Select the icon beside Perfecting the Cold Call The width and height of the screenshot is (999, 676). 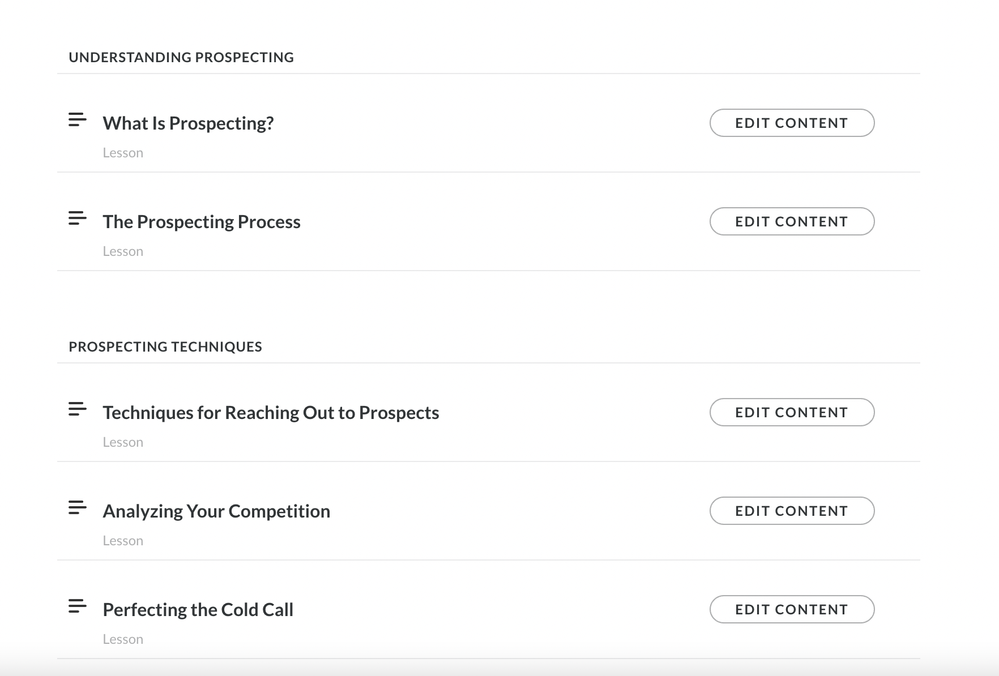coord(77,606)
